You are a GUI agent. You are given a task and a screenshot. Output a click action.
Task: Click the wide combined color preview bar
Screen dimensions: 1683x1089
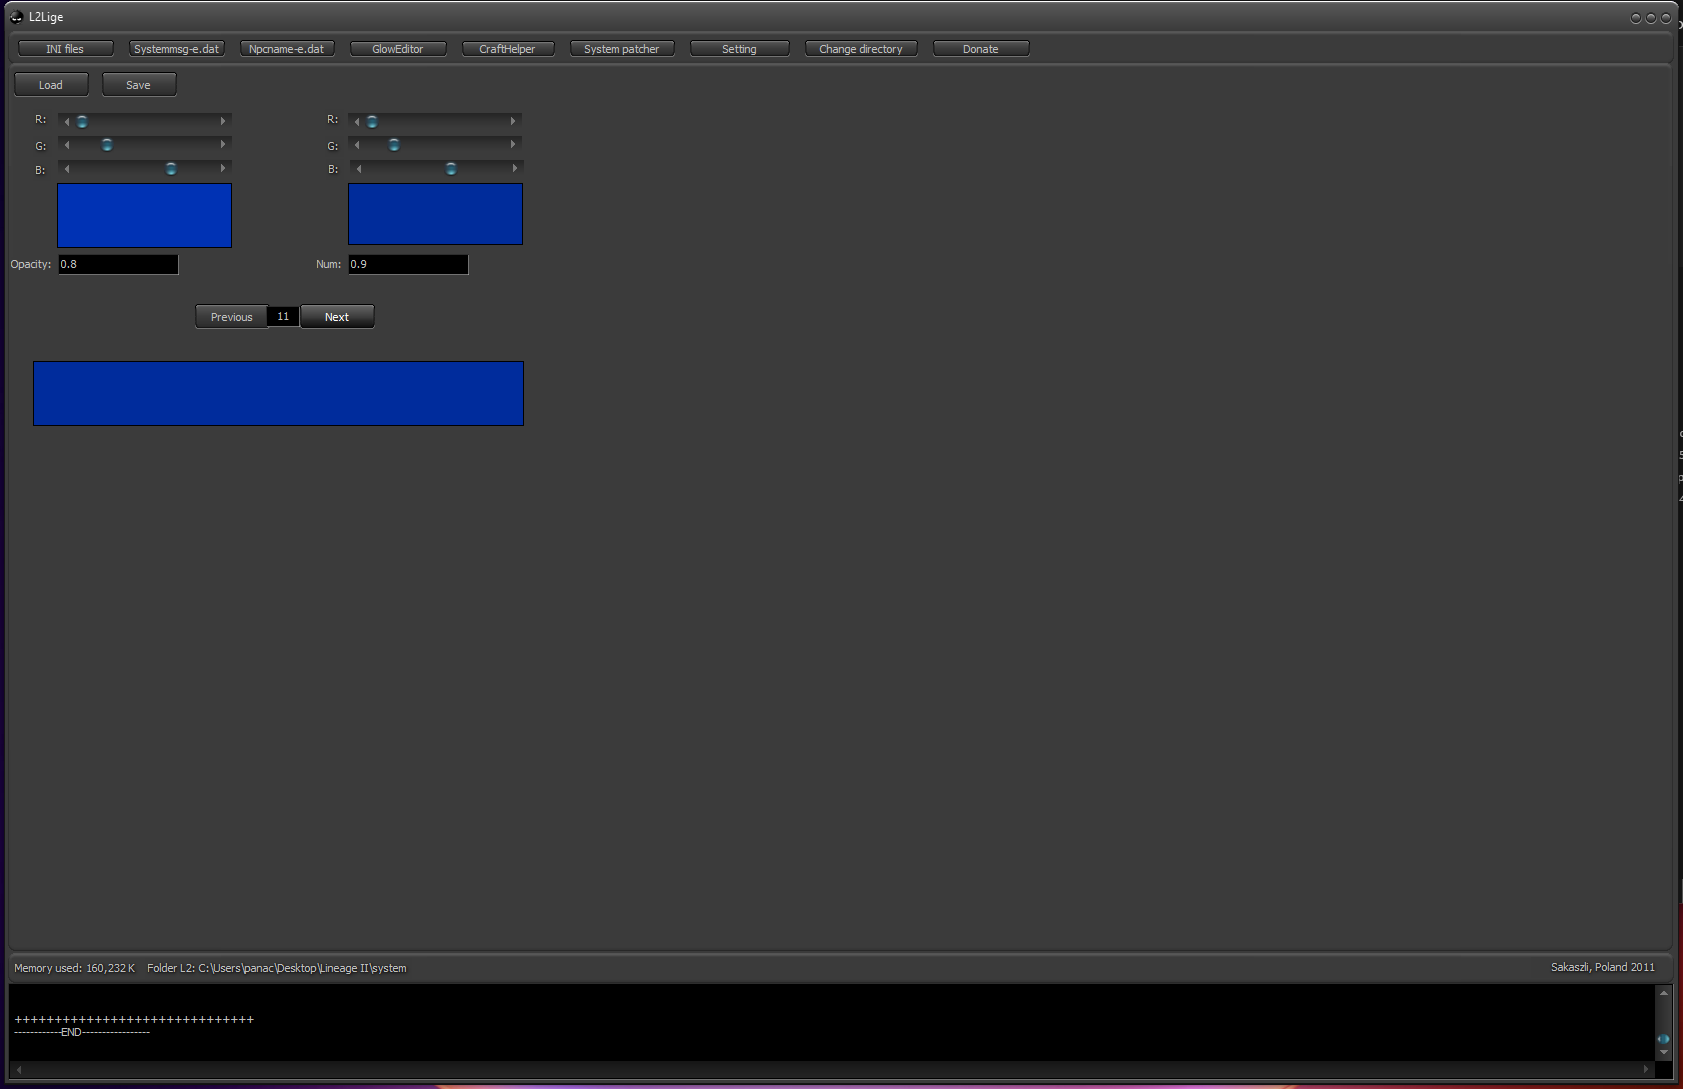click(278, 393)
